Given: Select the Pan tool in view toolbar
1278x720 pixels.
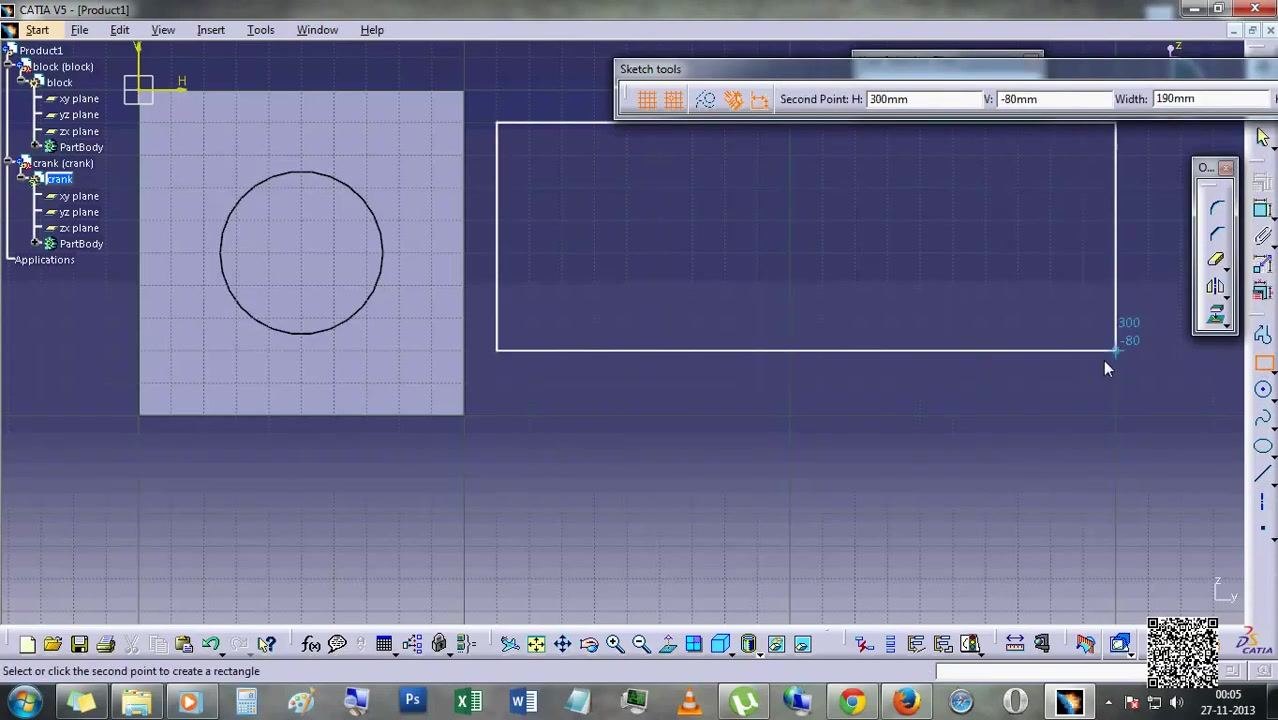Looking at the screenshot, I should [x=562, y=644].
